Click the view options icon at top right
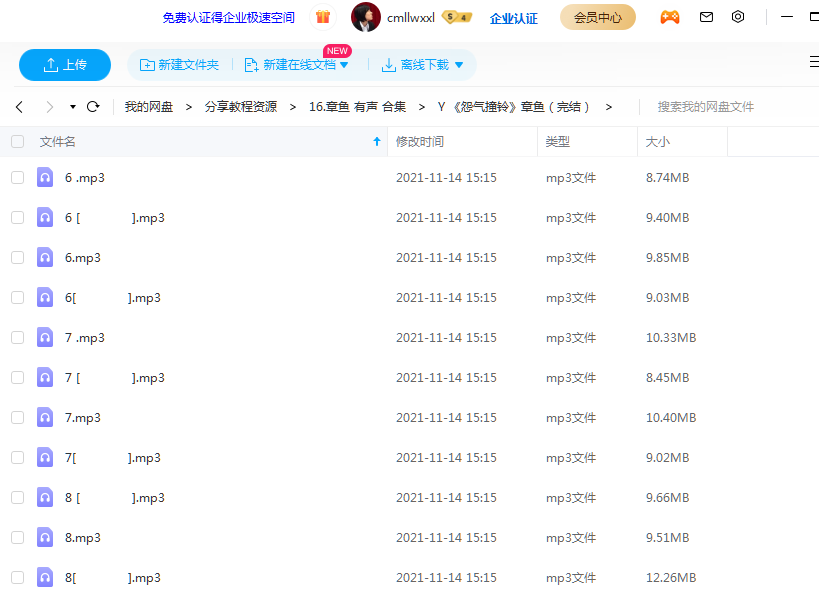Screen dimensions: 819x599 pyautogui.click(x=813, y=63)
